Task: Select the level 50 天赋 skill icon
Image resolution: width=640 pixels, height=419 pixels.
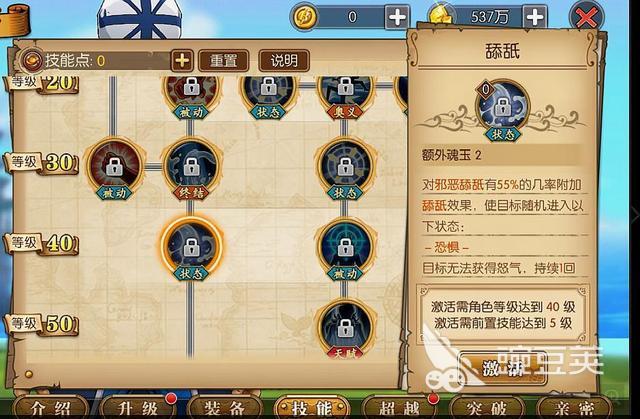Action: tap(345, 328)
